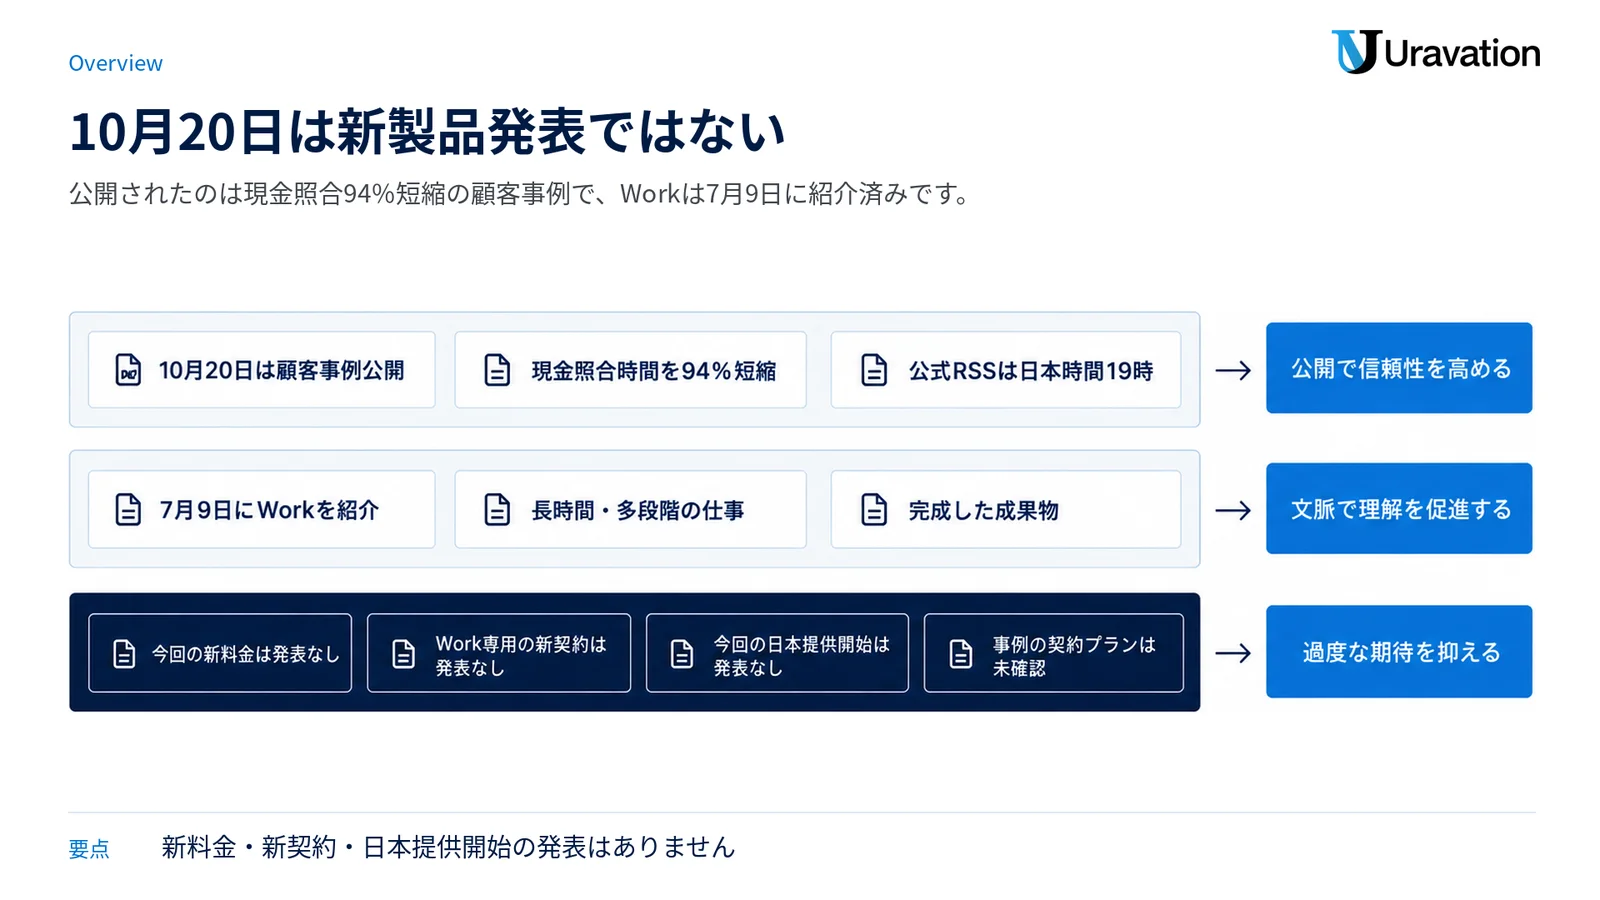The height and width of the screenshot is (900, 1600).
Task: Click the 公式RSSは日本時間19時 card text
Action: point(1031,371)
